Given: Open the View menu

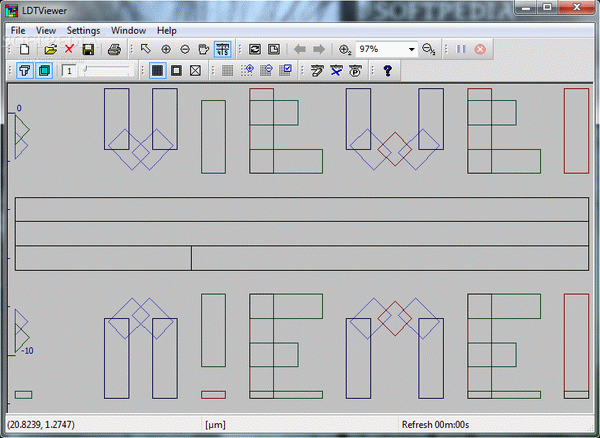Looking at the screenshot, I should tap(46, 31).
